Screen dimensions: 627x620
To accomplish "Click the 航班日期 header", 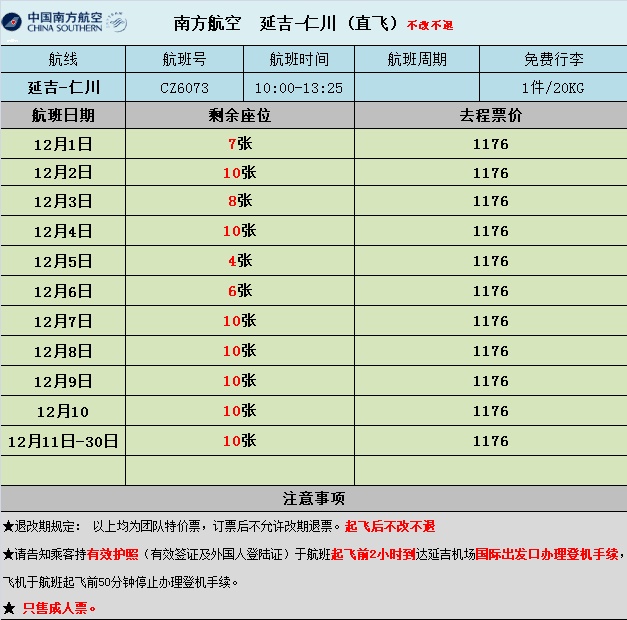I will [63, 115].
